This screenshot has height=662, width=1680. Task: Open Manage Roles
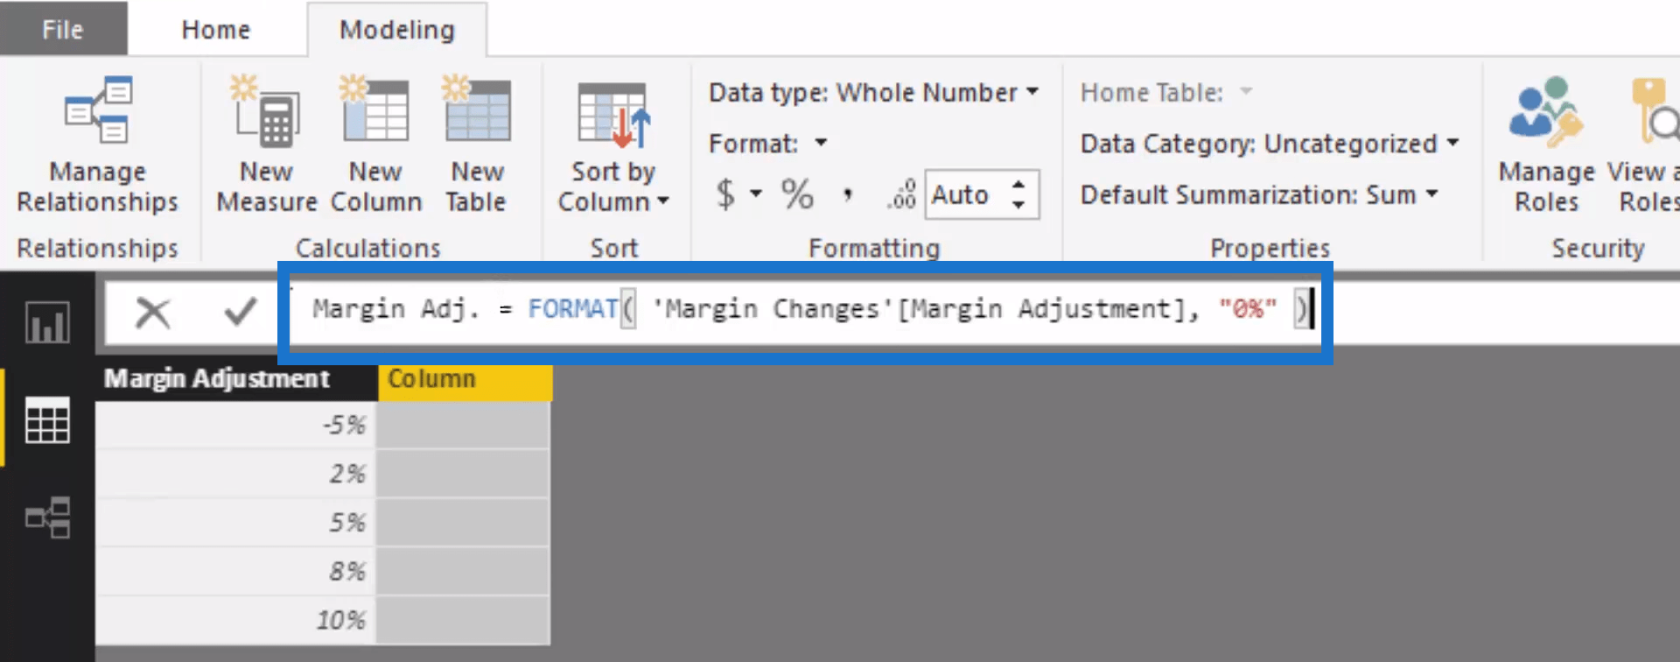[x=1546, y=144]
